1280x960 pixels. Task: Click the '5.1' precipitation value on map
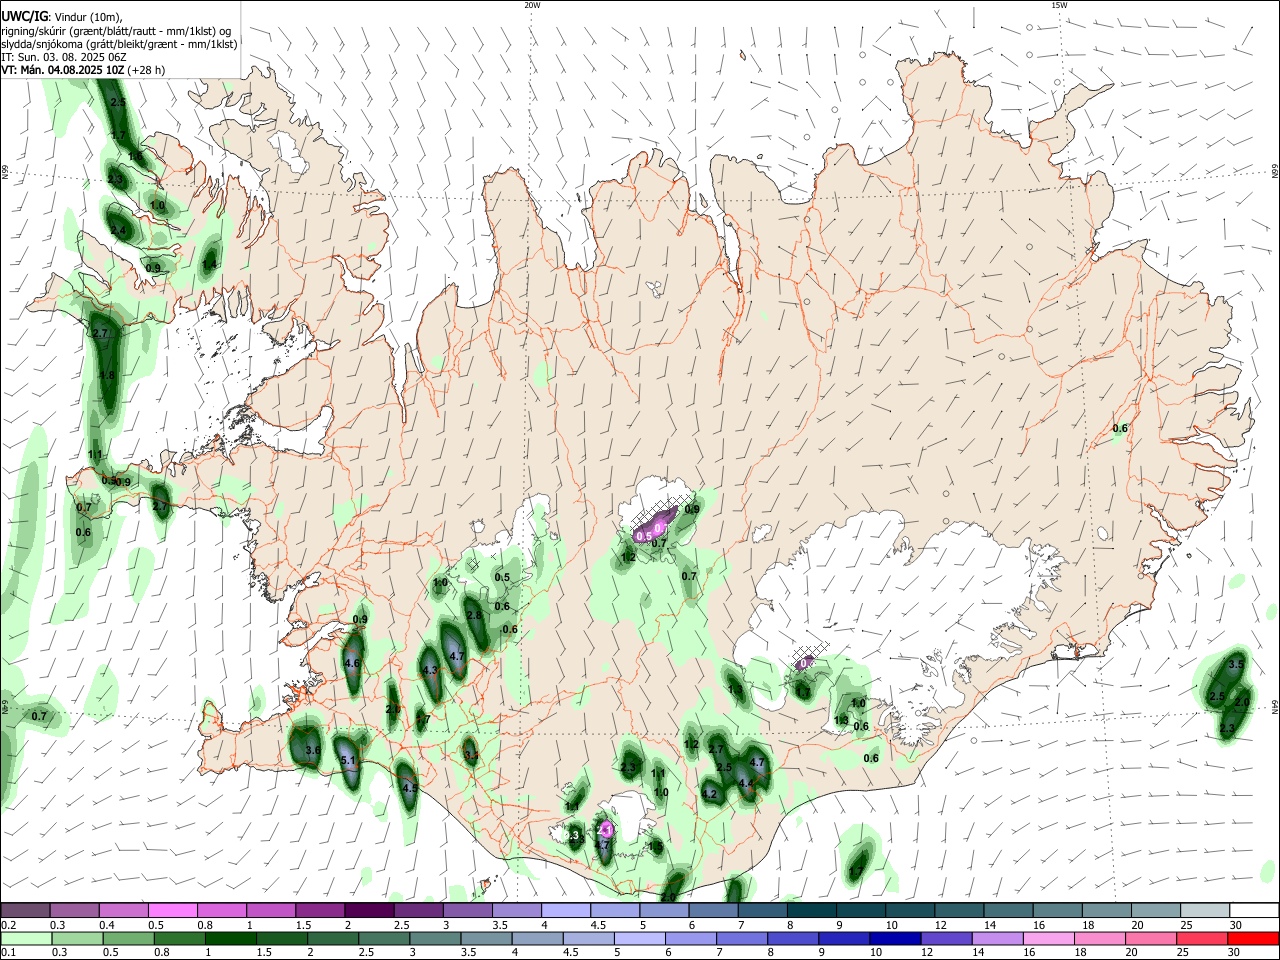point(349,760)
